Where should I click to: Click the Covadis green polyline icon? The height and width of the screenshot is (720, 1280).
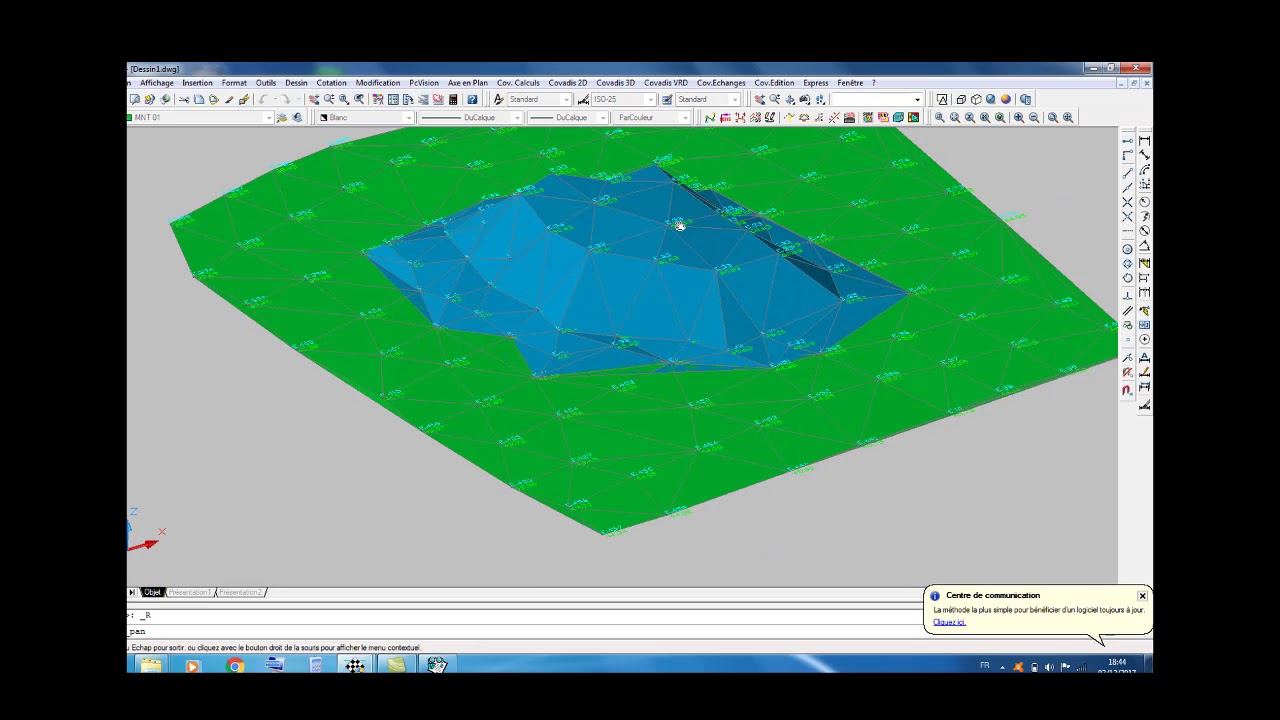coord(710,117)
